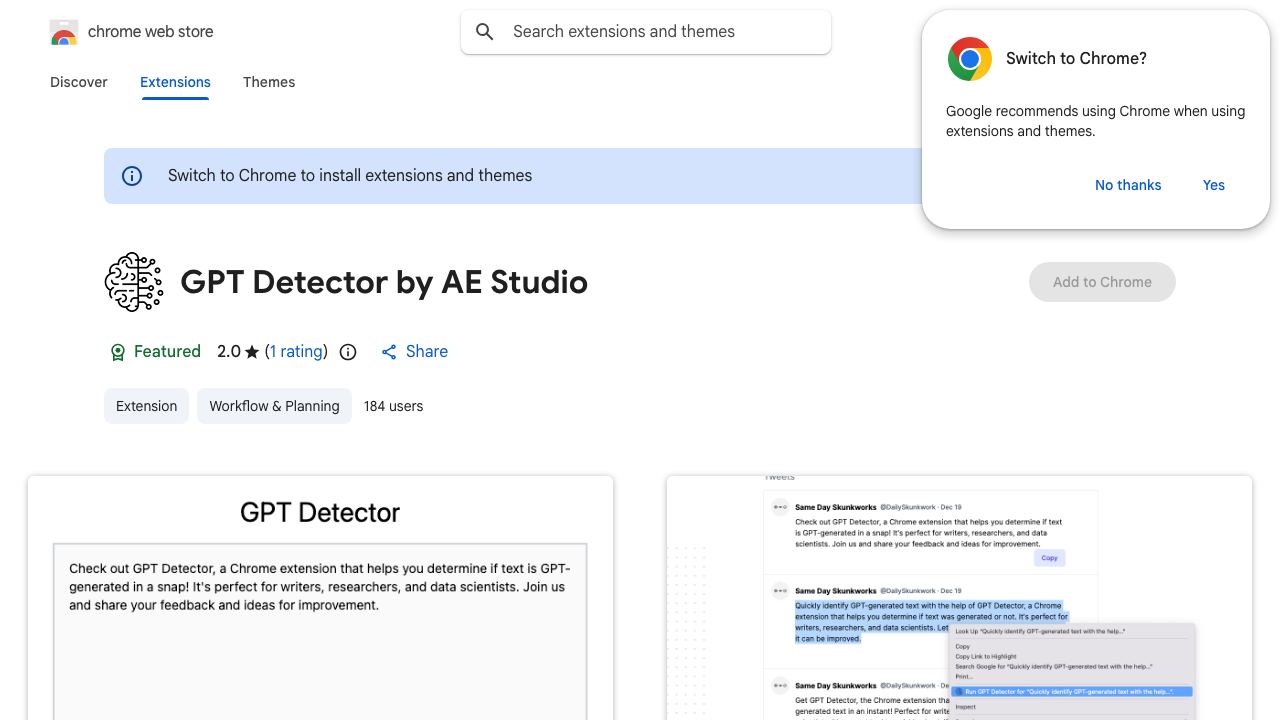The height and width of the screenshot is (720, 1280).
Task: Open the 1 rating link
Action: pyautogui.click(x=296, y=352)
